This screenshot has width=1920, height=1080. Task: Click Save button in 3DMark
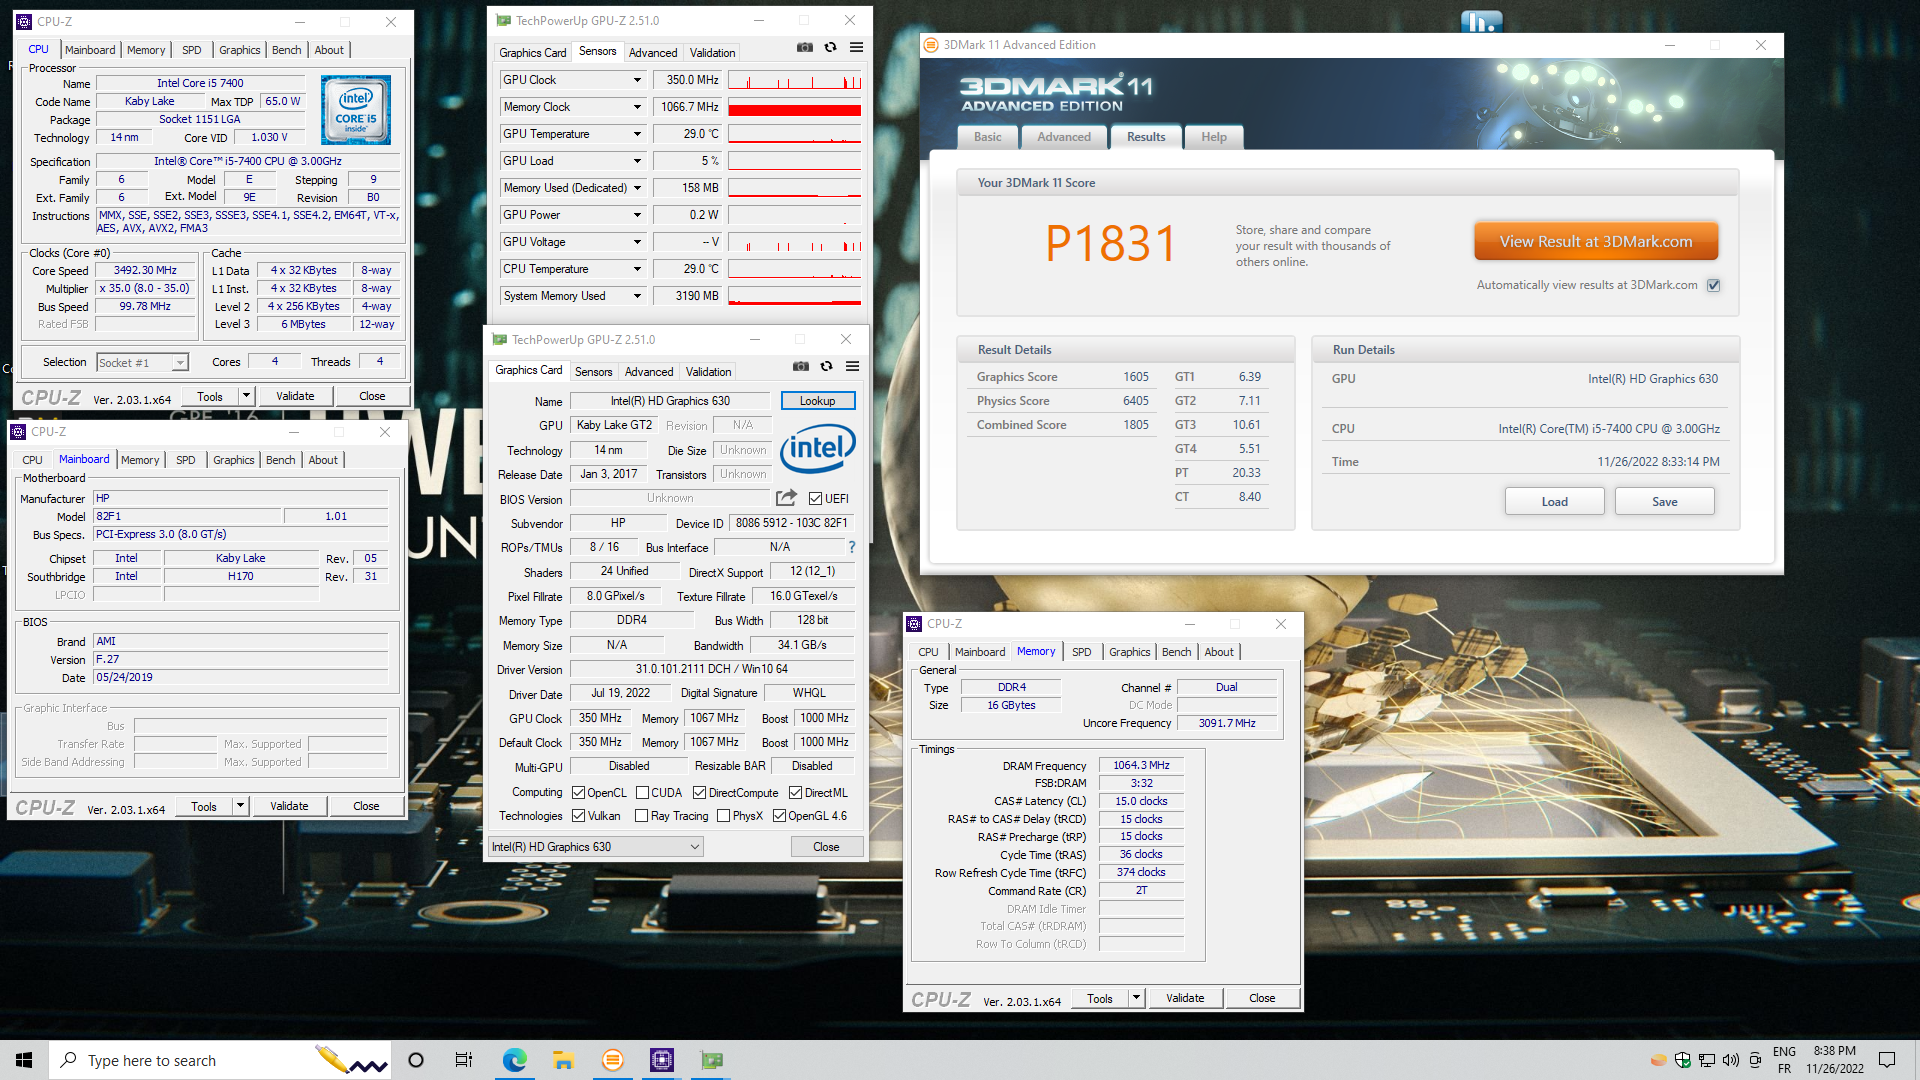click(x=1664, y=501)
